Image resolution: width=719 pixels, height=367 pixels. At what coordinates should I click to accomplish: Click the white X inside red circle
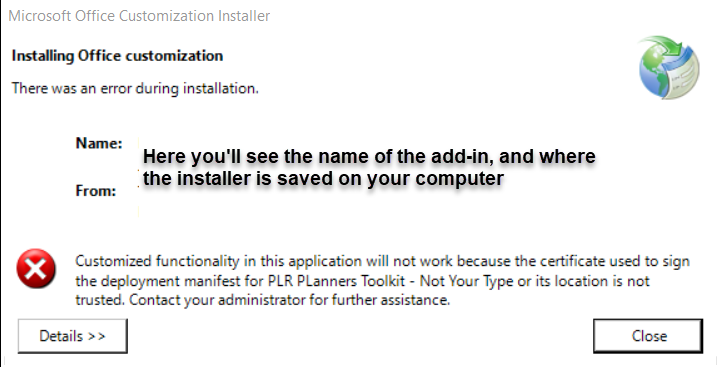(x=36, y=269)
